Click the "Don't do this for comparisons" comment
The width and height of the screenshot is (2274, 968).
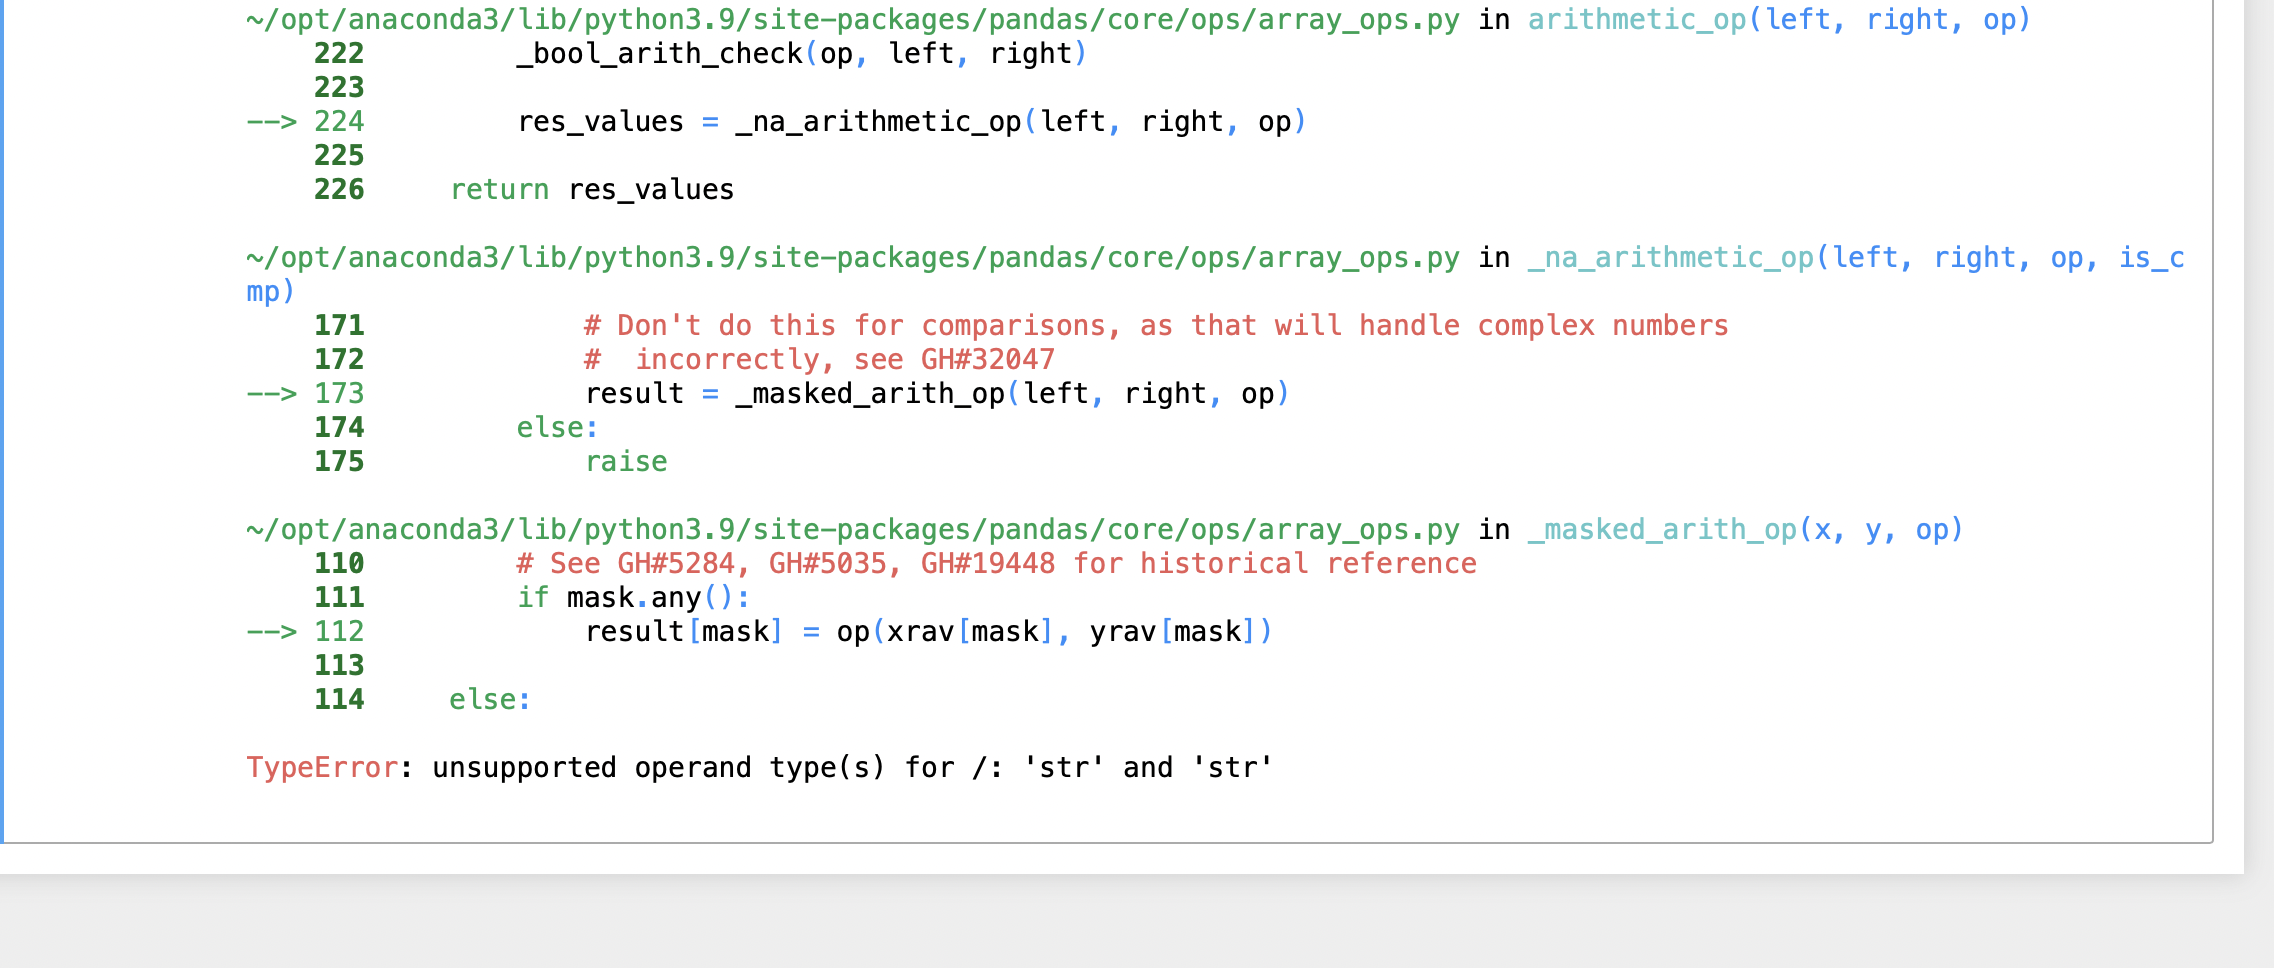[x=1156, y=326]
